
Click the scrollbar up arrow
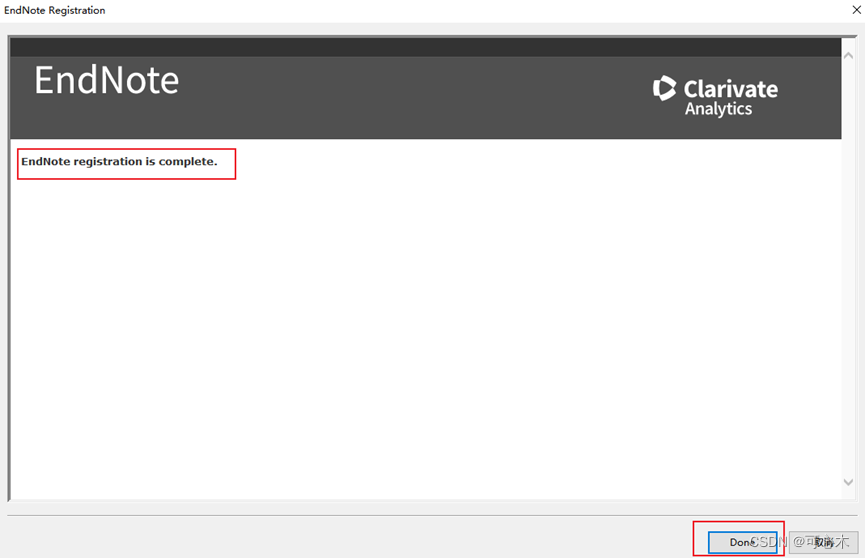pos(848,56)
